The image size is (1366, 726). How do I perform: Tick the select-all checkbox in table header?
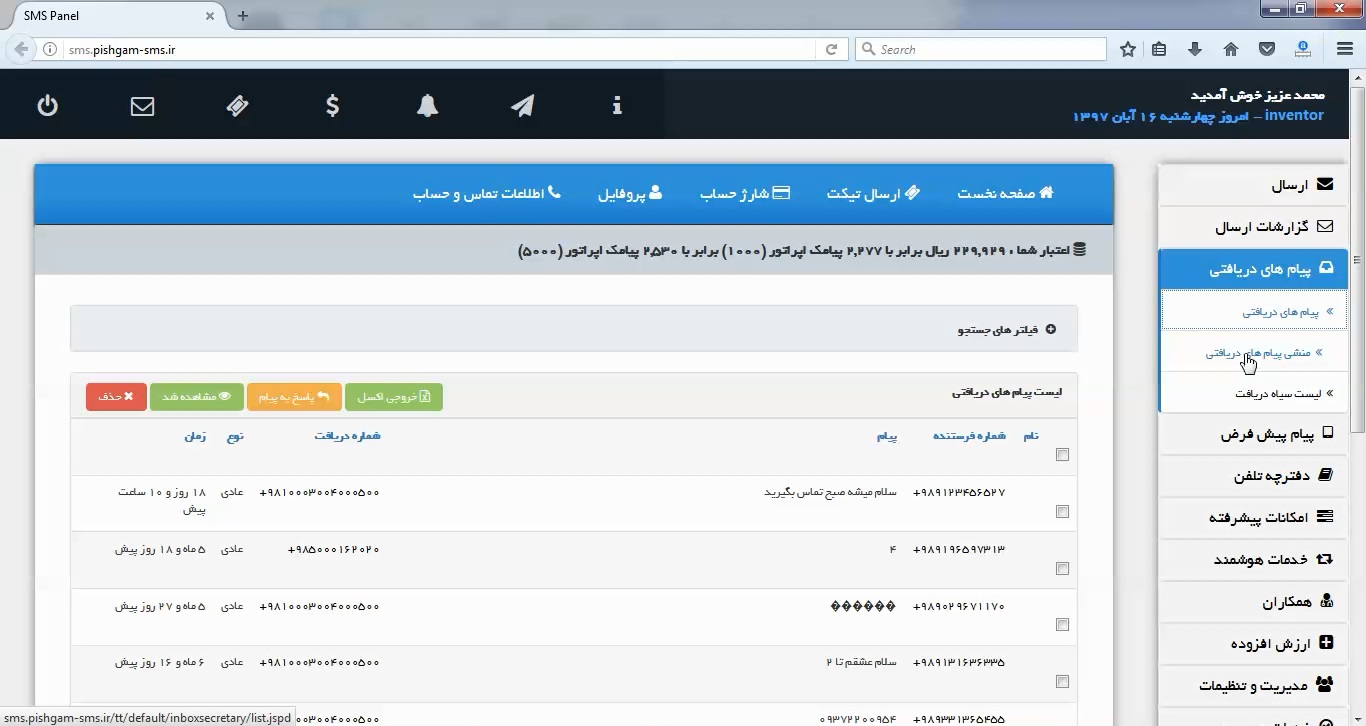tap(1062, 454)
